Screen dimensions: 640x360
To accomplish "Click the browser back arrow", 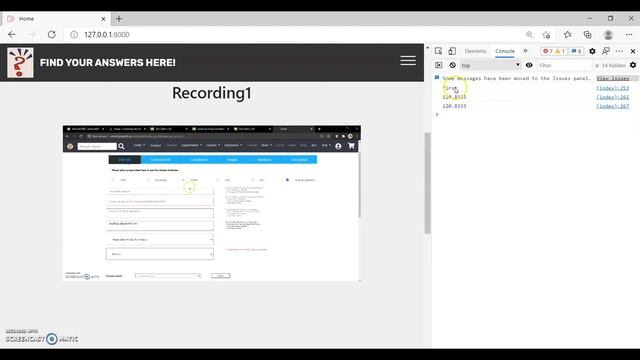I will [x=12, y=35].
